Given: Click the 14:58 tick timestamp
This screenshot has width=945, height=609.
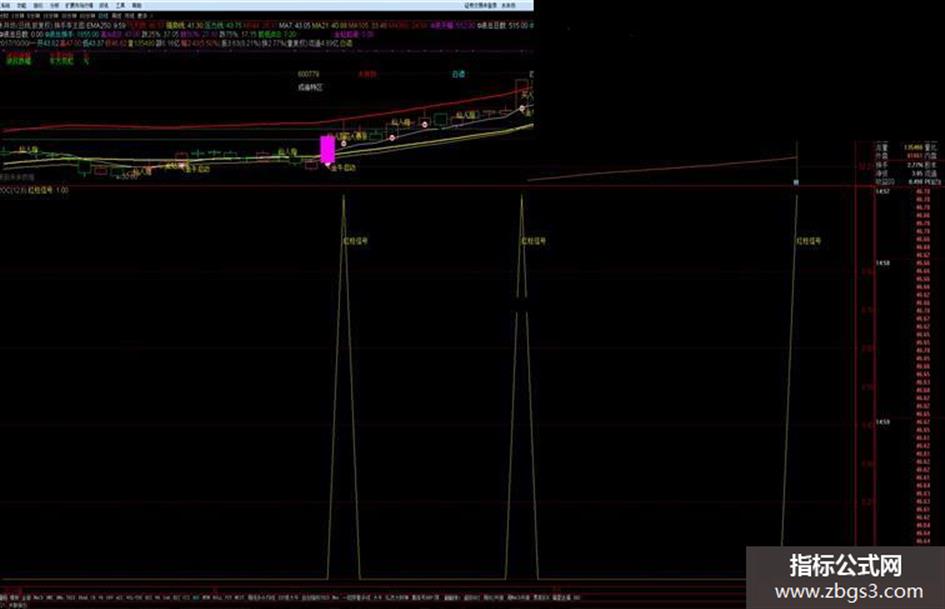Looking at the screenshot, I should (882, 263).
